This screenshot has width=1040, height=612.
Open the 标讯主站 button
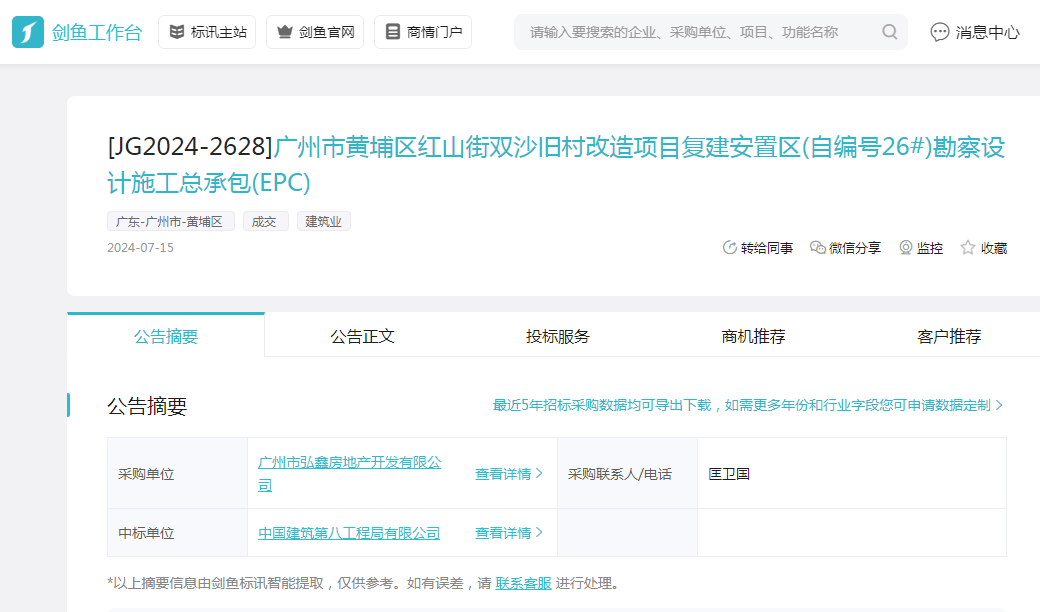[x=207, y=32]
